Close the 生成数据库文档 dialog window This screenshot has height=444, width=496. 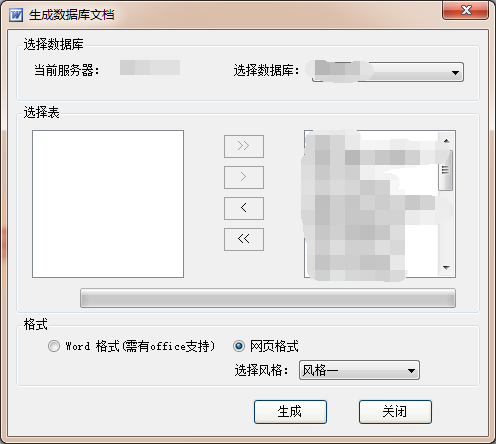pos(466,10)
